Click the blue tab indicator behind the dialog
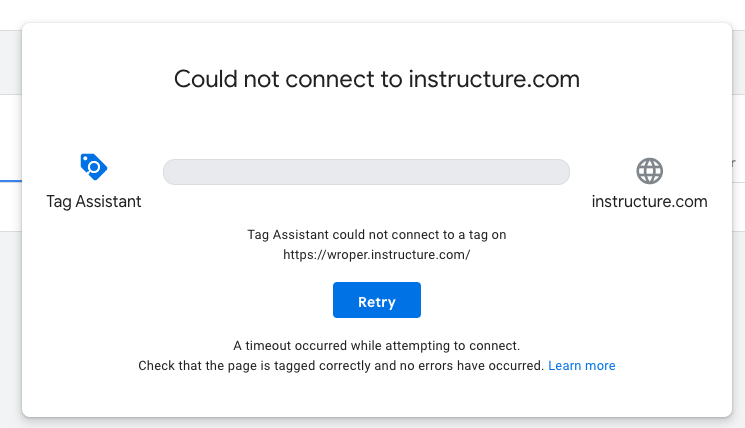The width and height of the screenshot is (745, 428). coord(10,181)
